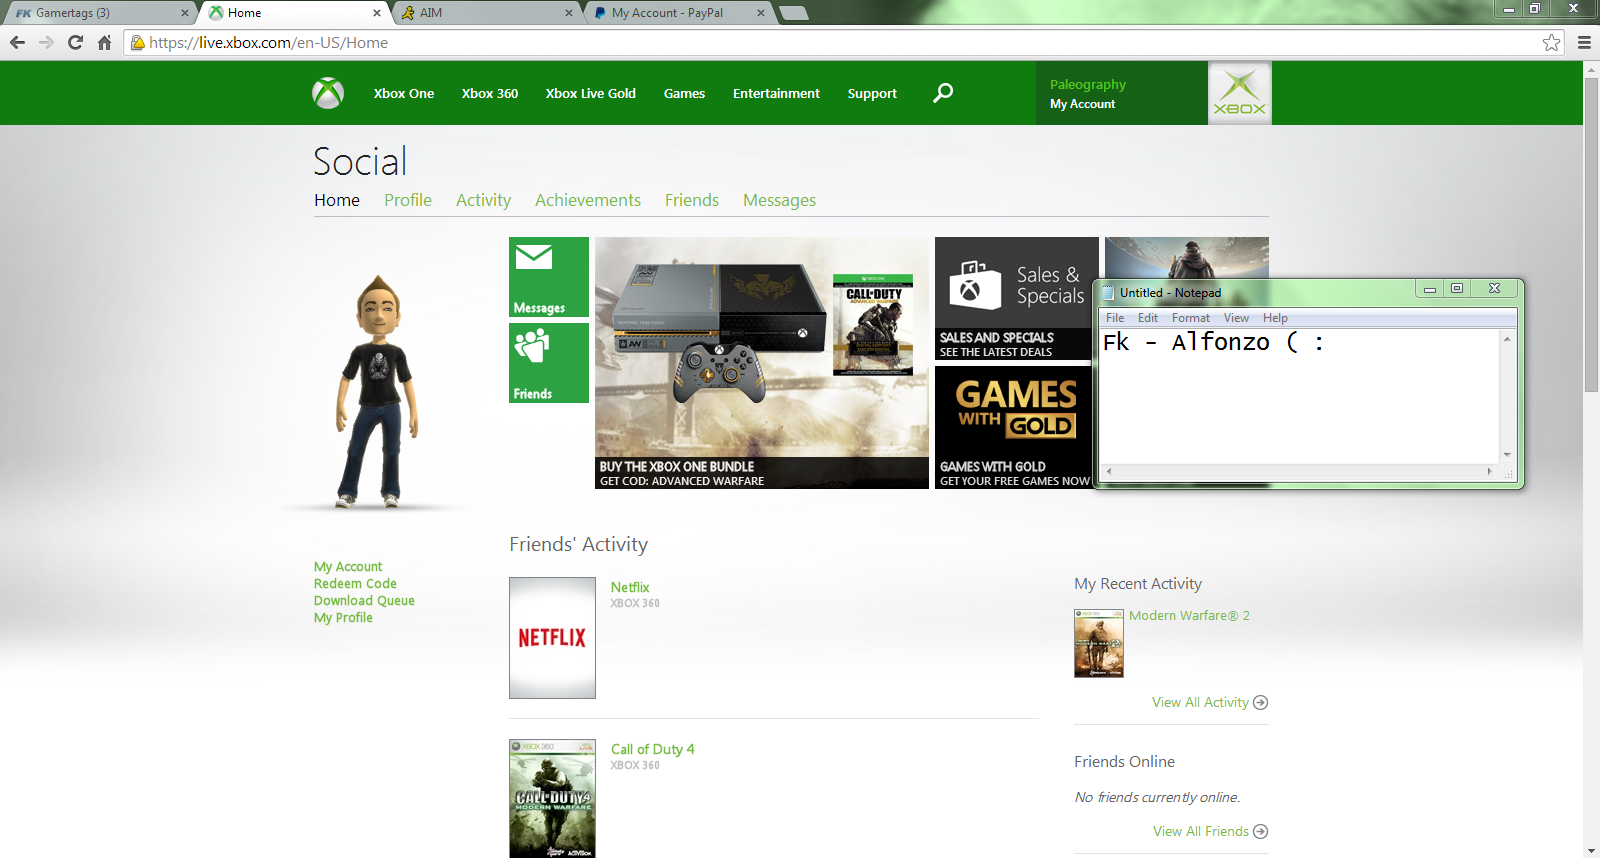This screenshot has width=1600, height=858.
Task: Click the secure padlock icon in address bar
Action: click(x=138, y=42)
